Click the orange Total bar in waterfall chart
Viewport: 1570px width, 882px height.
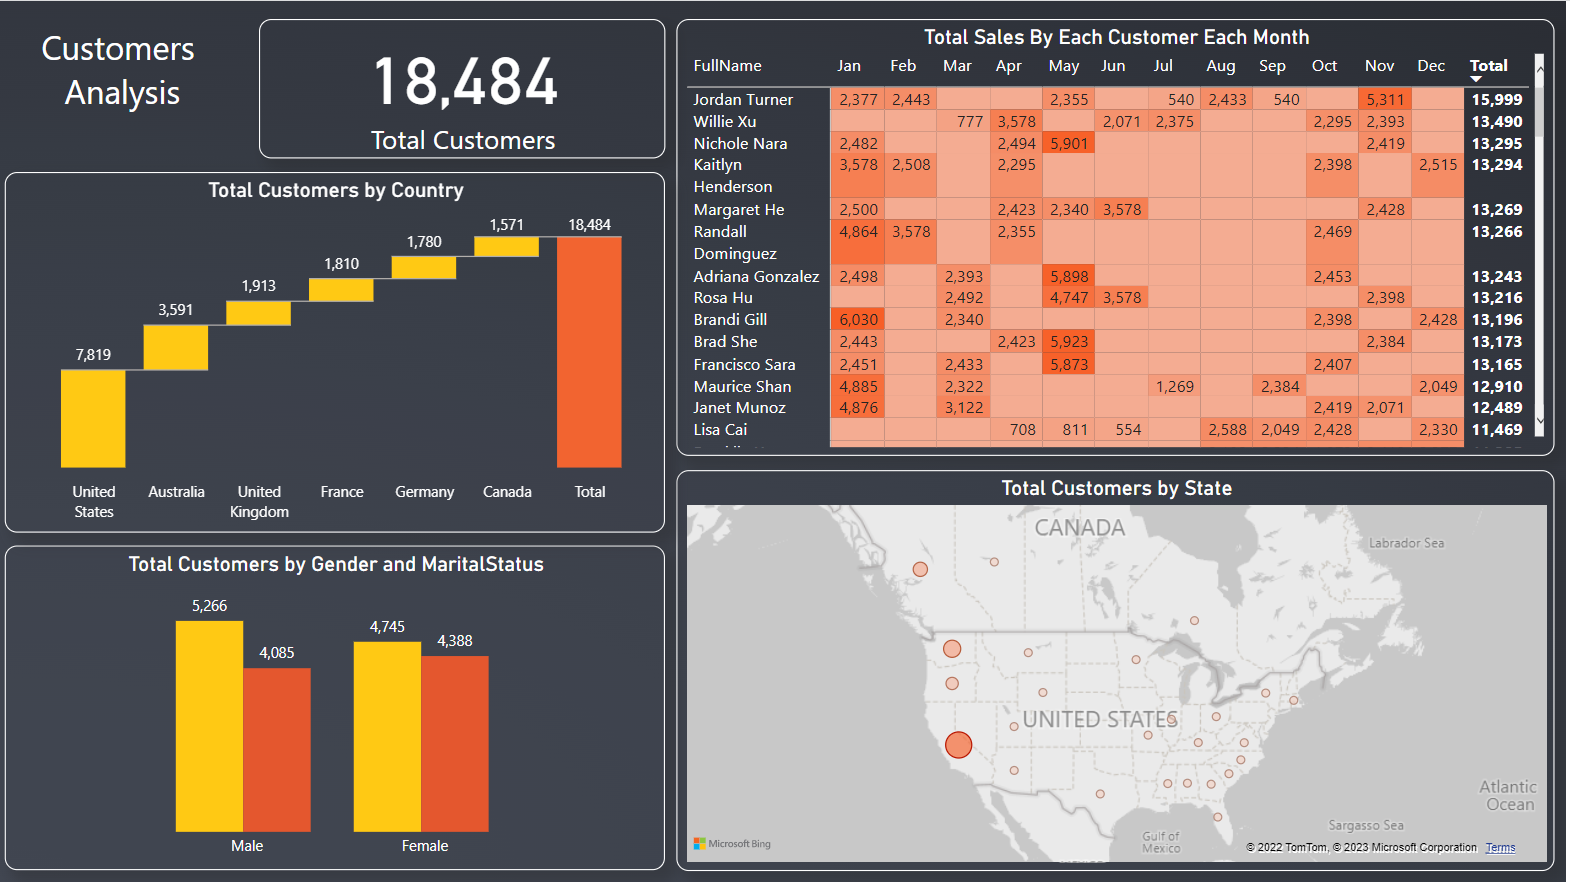point(589,352)
